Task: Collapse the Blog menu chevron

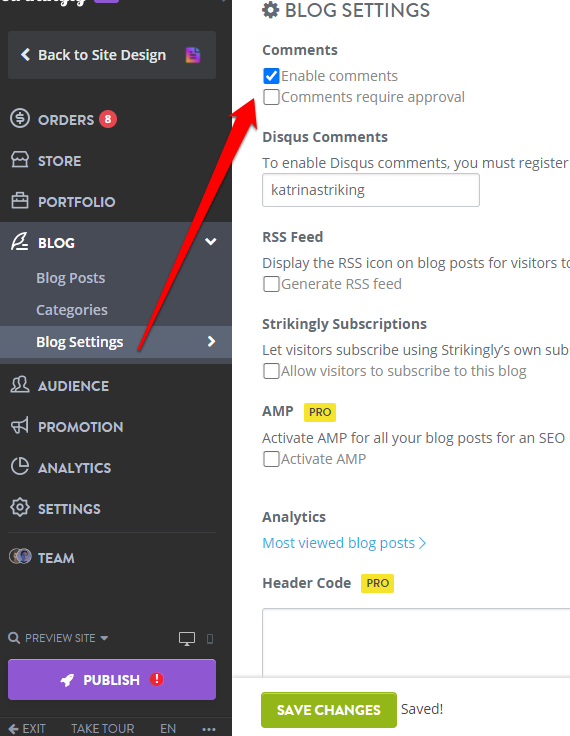Action: point(211,242)
